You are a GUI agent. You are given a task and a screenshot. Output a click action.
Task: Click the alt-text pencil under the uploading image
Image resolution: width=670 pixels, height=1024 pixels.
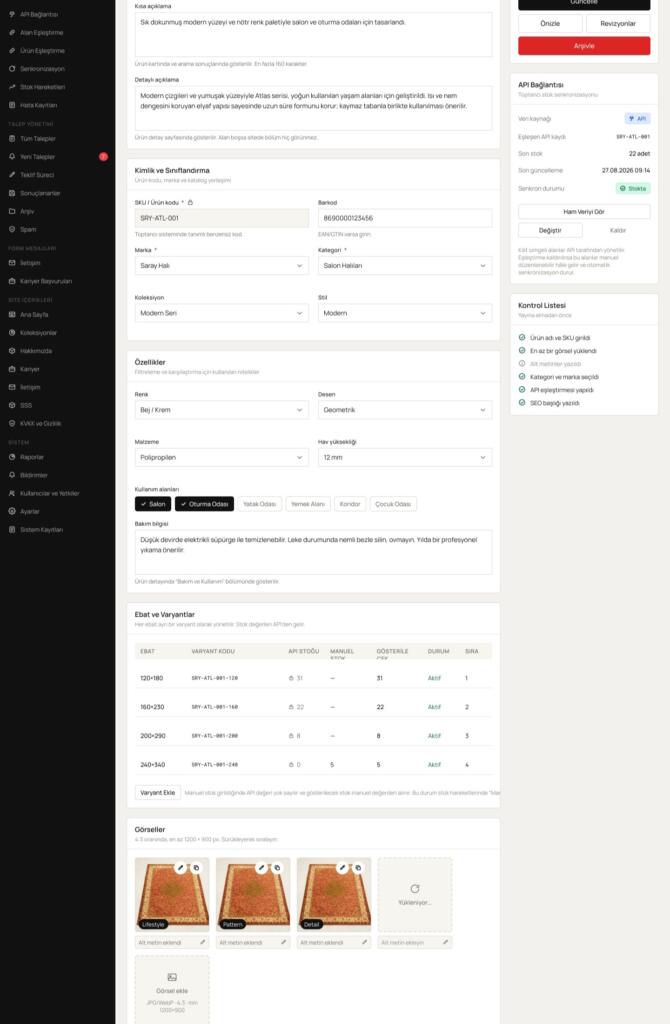[x=445, y=942]
